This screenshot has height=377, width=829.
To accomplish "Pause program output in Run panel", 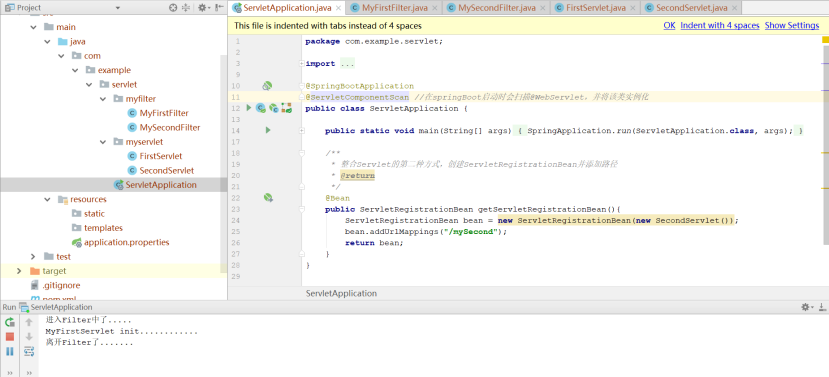I will (x=10, y=351).
